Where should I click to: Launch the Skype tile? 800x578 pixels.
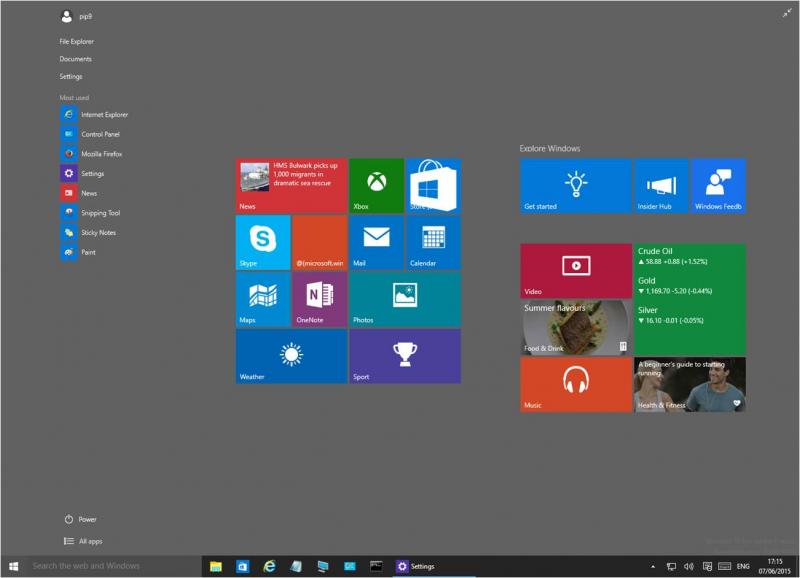coord(263,242)
